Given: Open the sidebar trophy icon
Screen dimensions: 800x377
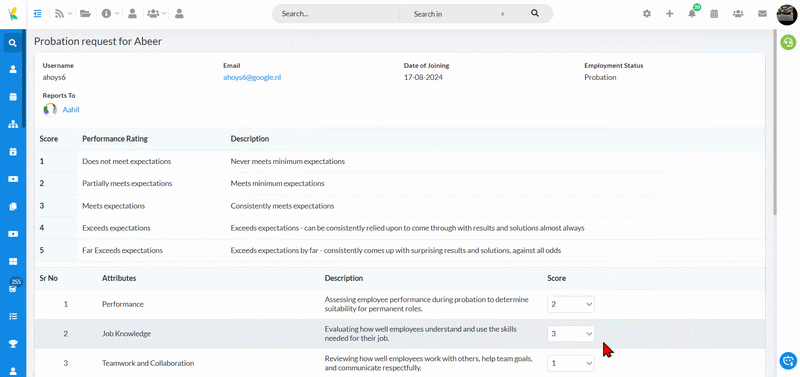Looking at the screenshot, I should coord(13,344).
